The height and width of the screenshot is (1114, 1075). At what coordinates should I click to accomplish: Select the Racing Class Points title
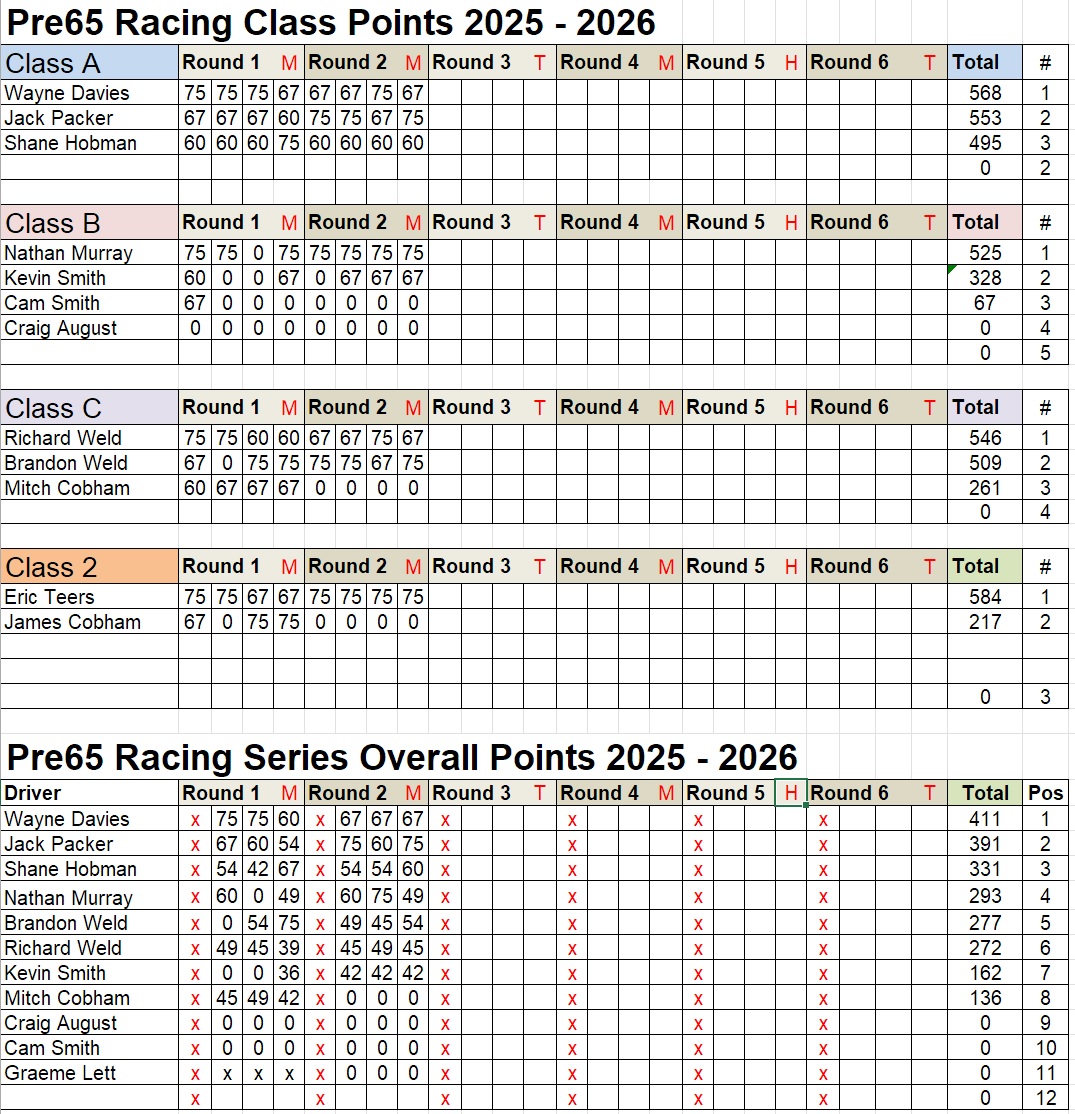pos(330,21)
